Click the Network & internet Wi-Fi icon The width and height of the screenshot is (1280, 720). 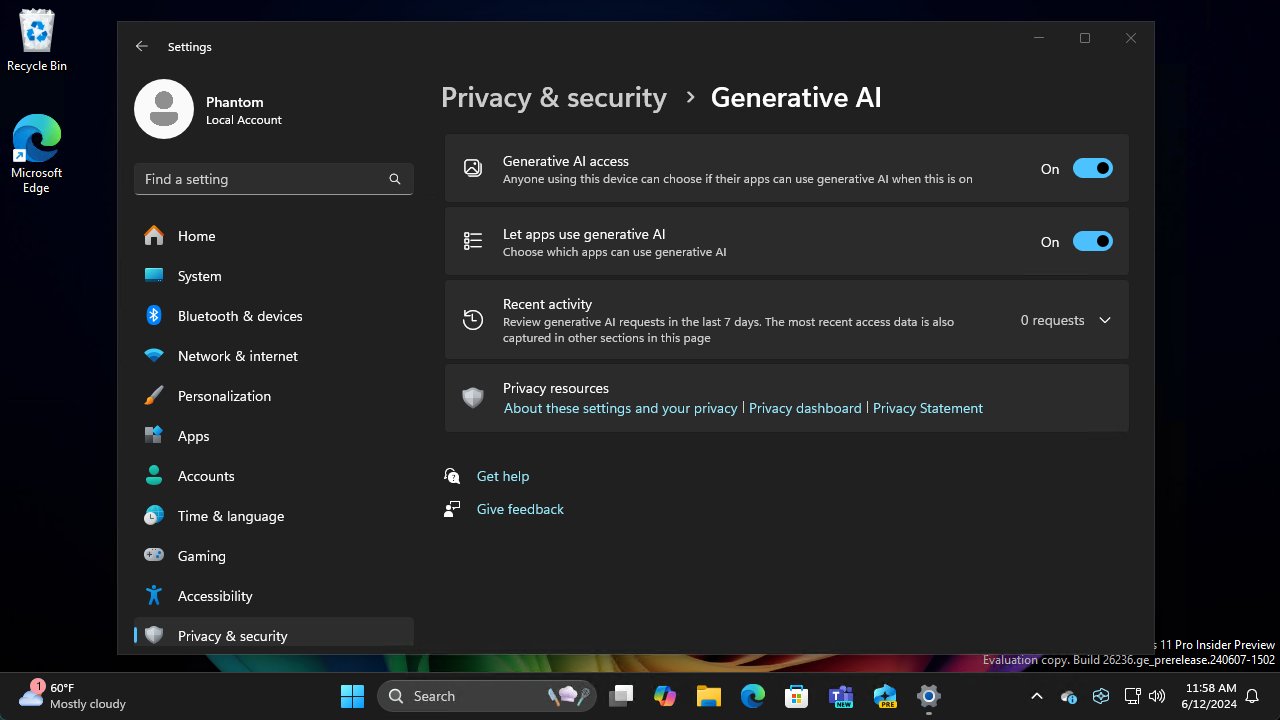point(154,356)
